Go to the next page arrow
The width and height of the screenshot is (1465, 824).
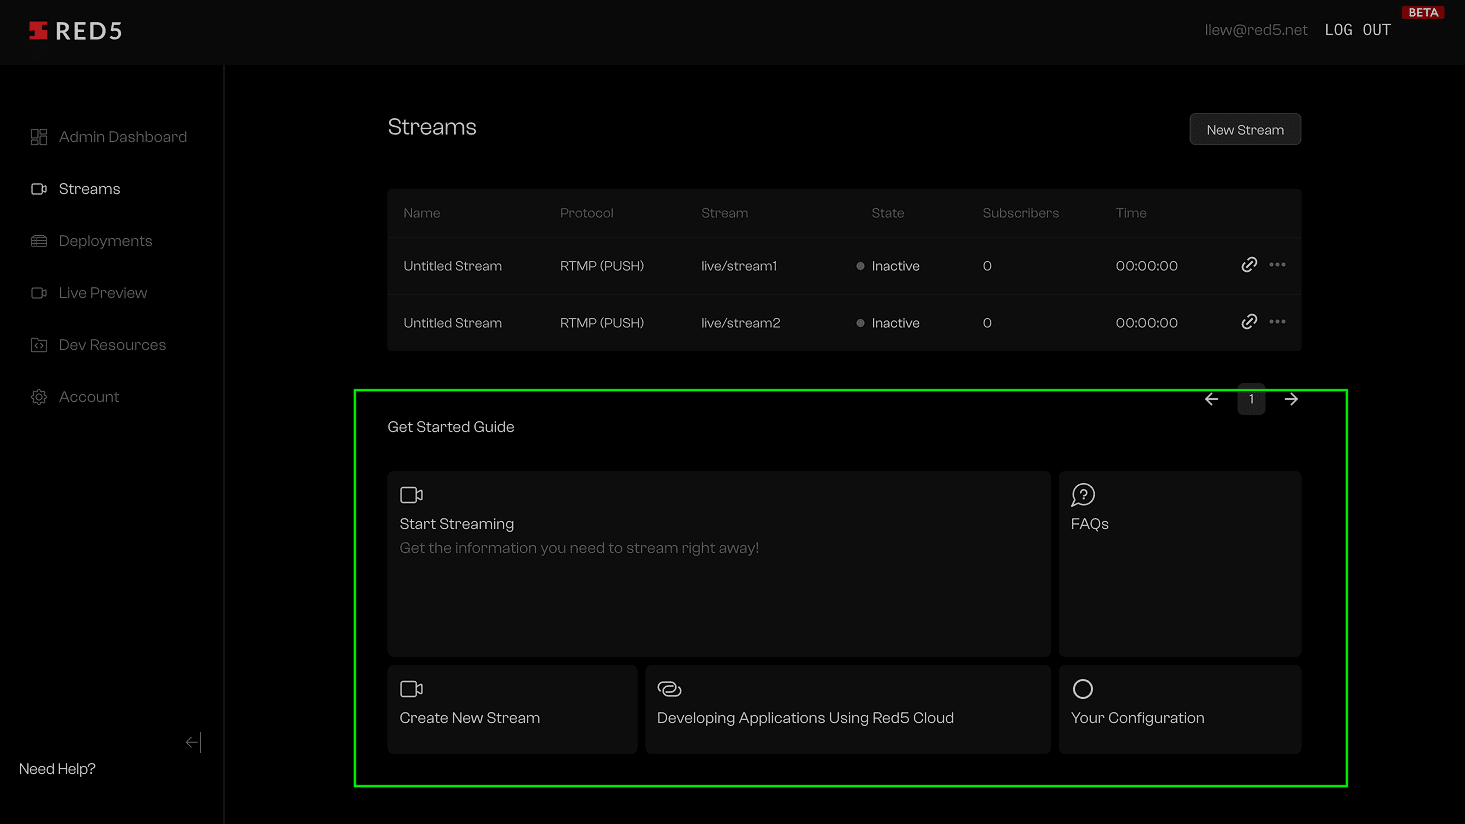(1291, 399)
